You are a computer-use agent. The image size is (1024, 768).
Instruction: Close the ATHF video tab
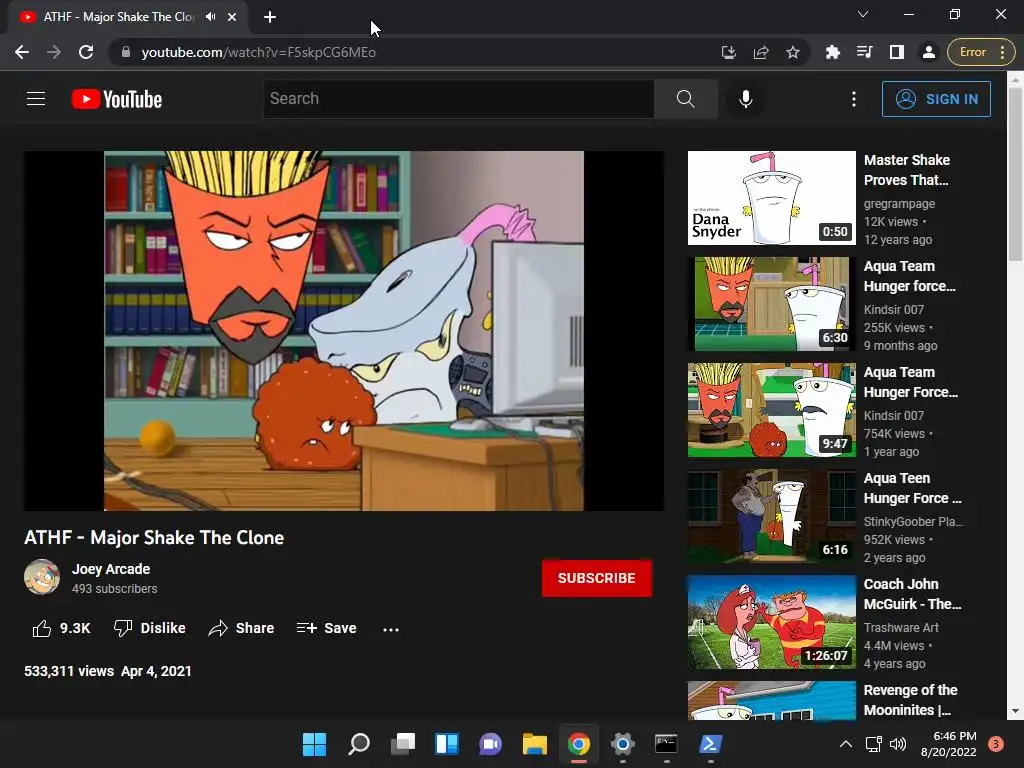point(232,17)
